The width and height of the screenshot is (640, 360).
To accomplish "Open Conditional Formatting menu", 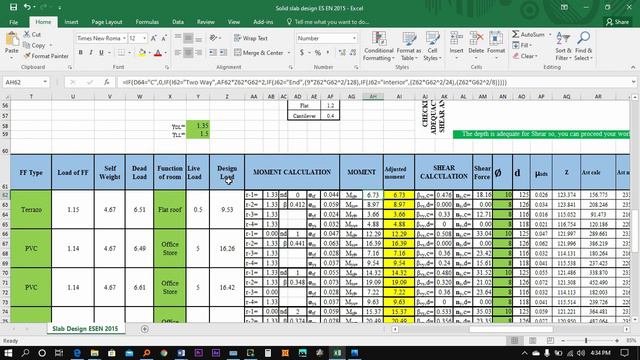I will pyautogui.click(x=378, y=47).
